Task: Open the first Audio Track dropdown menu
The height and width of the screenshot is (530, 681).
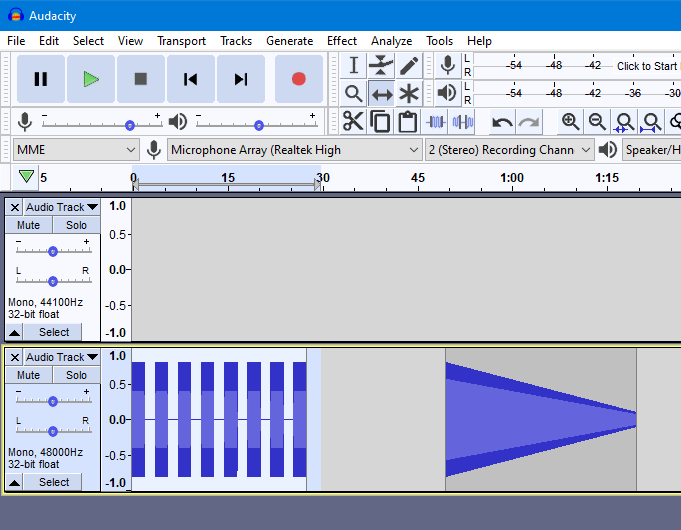Action: [62, 207]
